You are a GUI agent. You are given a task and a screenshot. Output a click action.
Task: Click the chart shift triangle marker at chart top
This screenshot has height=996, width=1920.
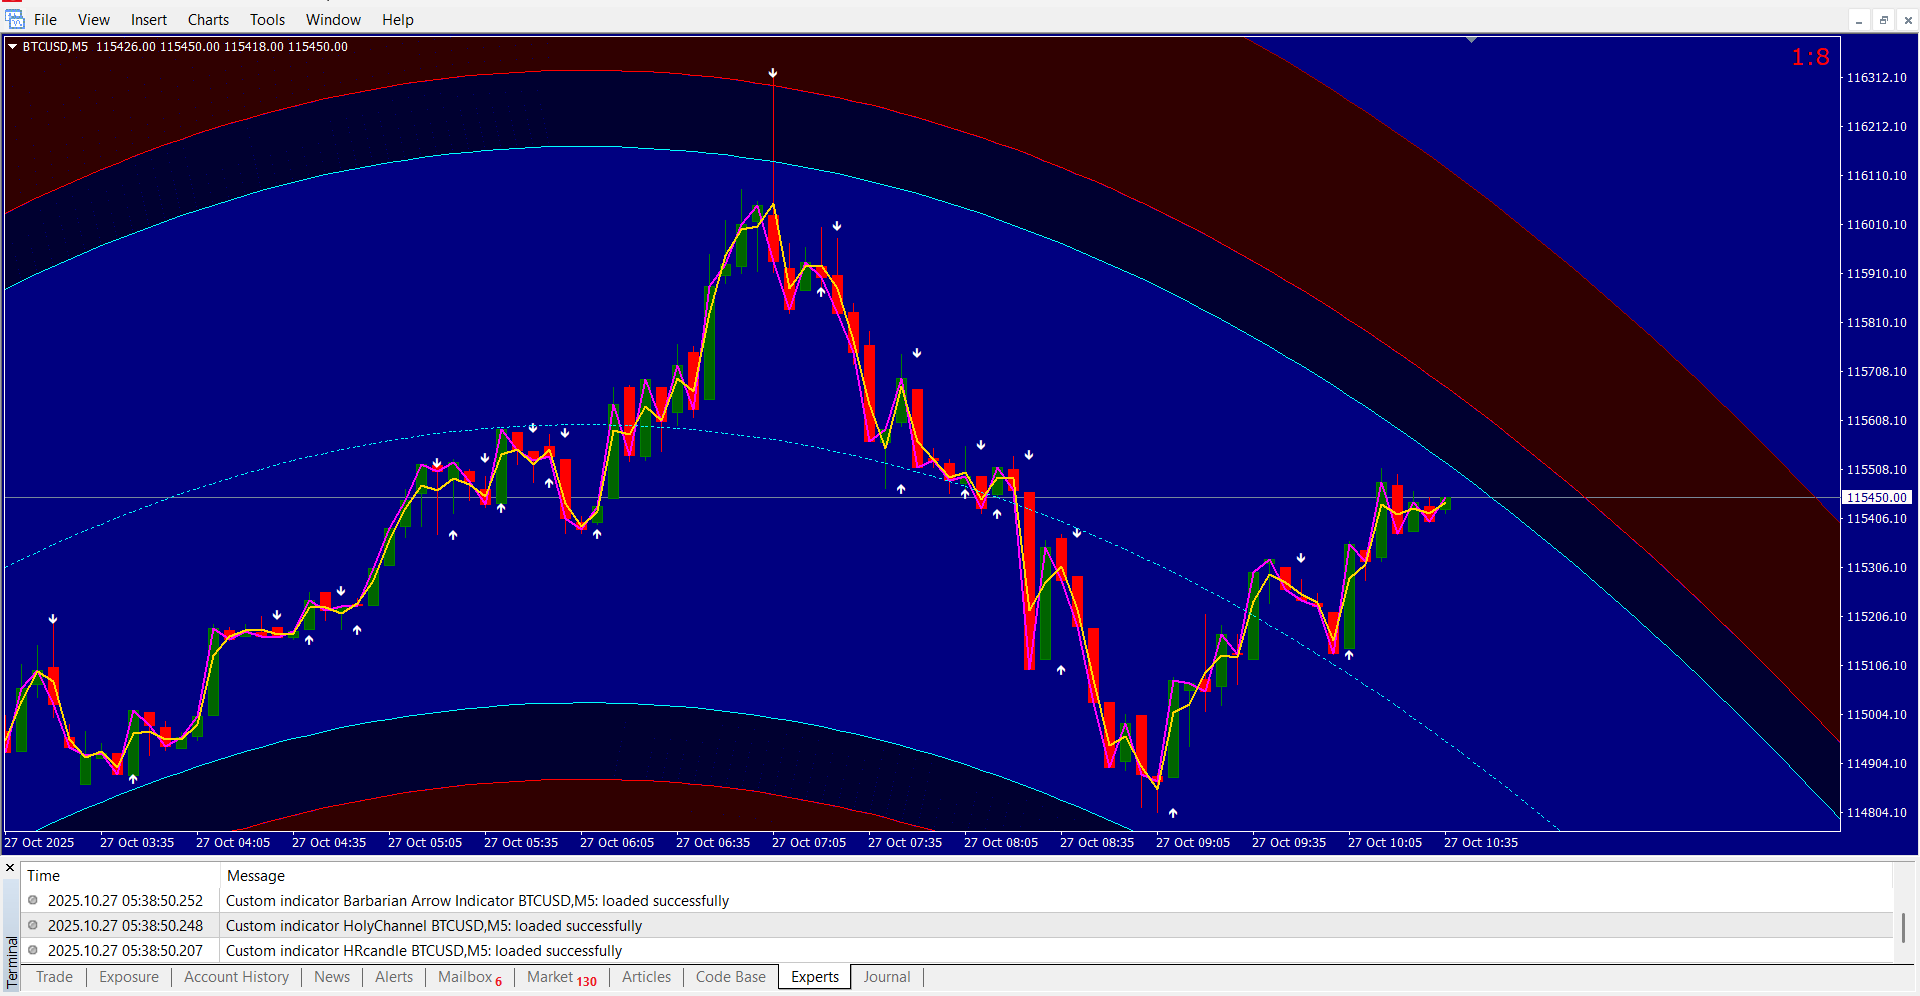[x=1471, y=40]
